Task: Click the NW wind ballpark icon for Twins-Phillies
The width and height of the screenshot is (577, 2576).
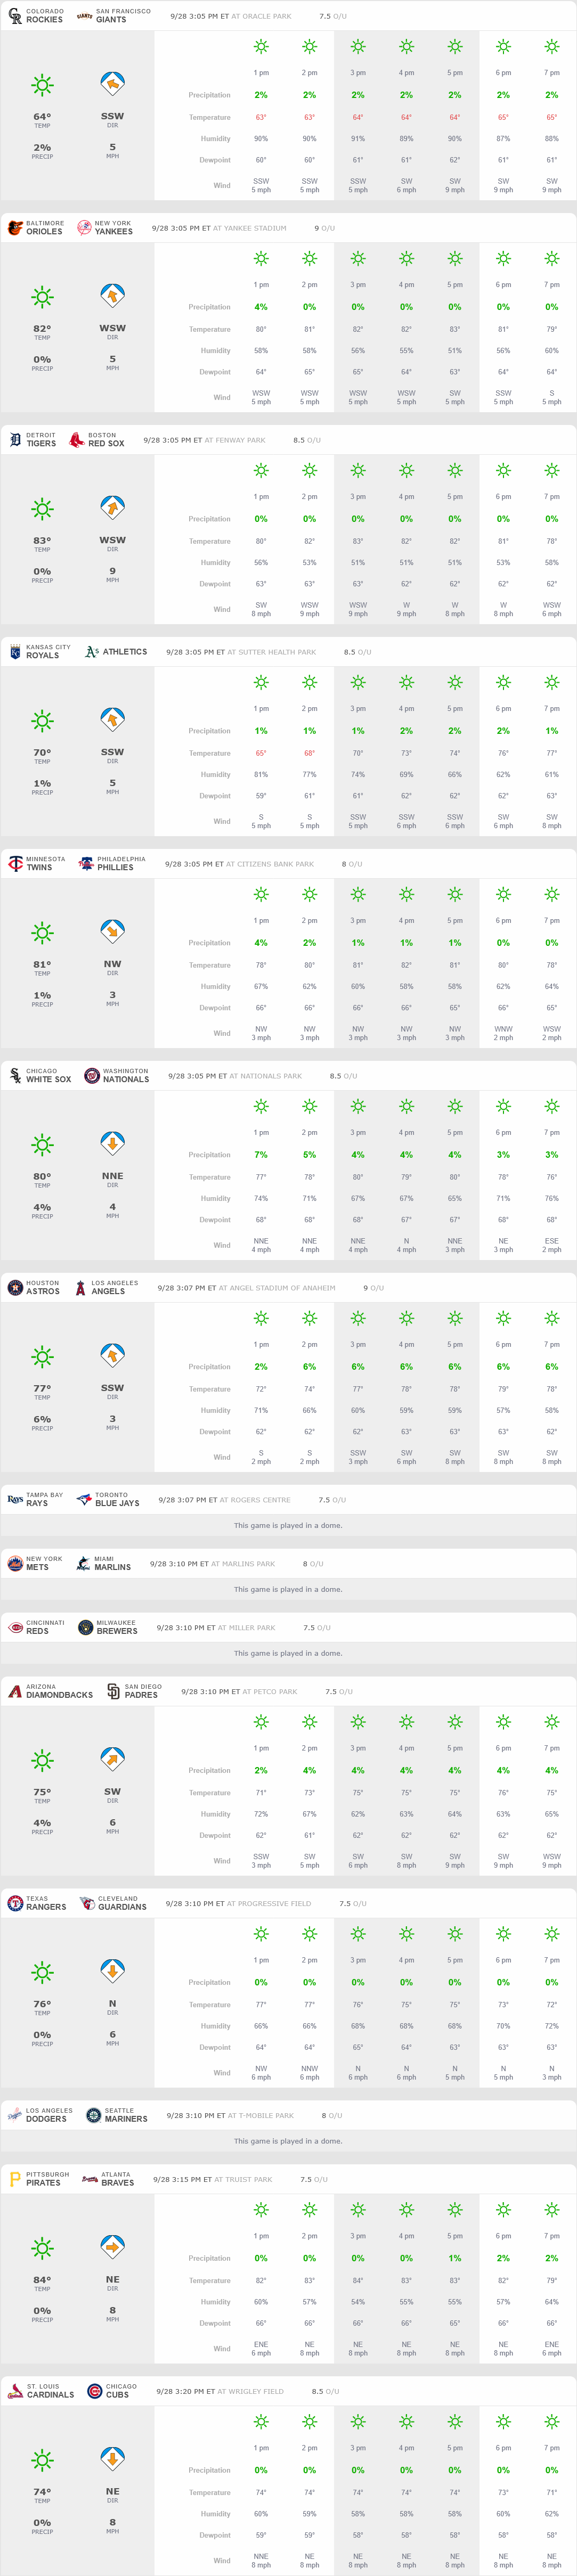Action: pos(112,932)
